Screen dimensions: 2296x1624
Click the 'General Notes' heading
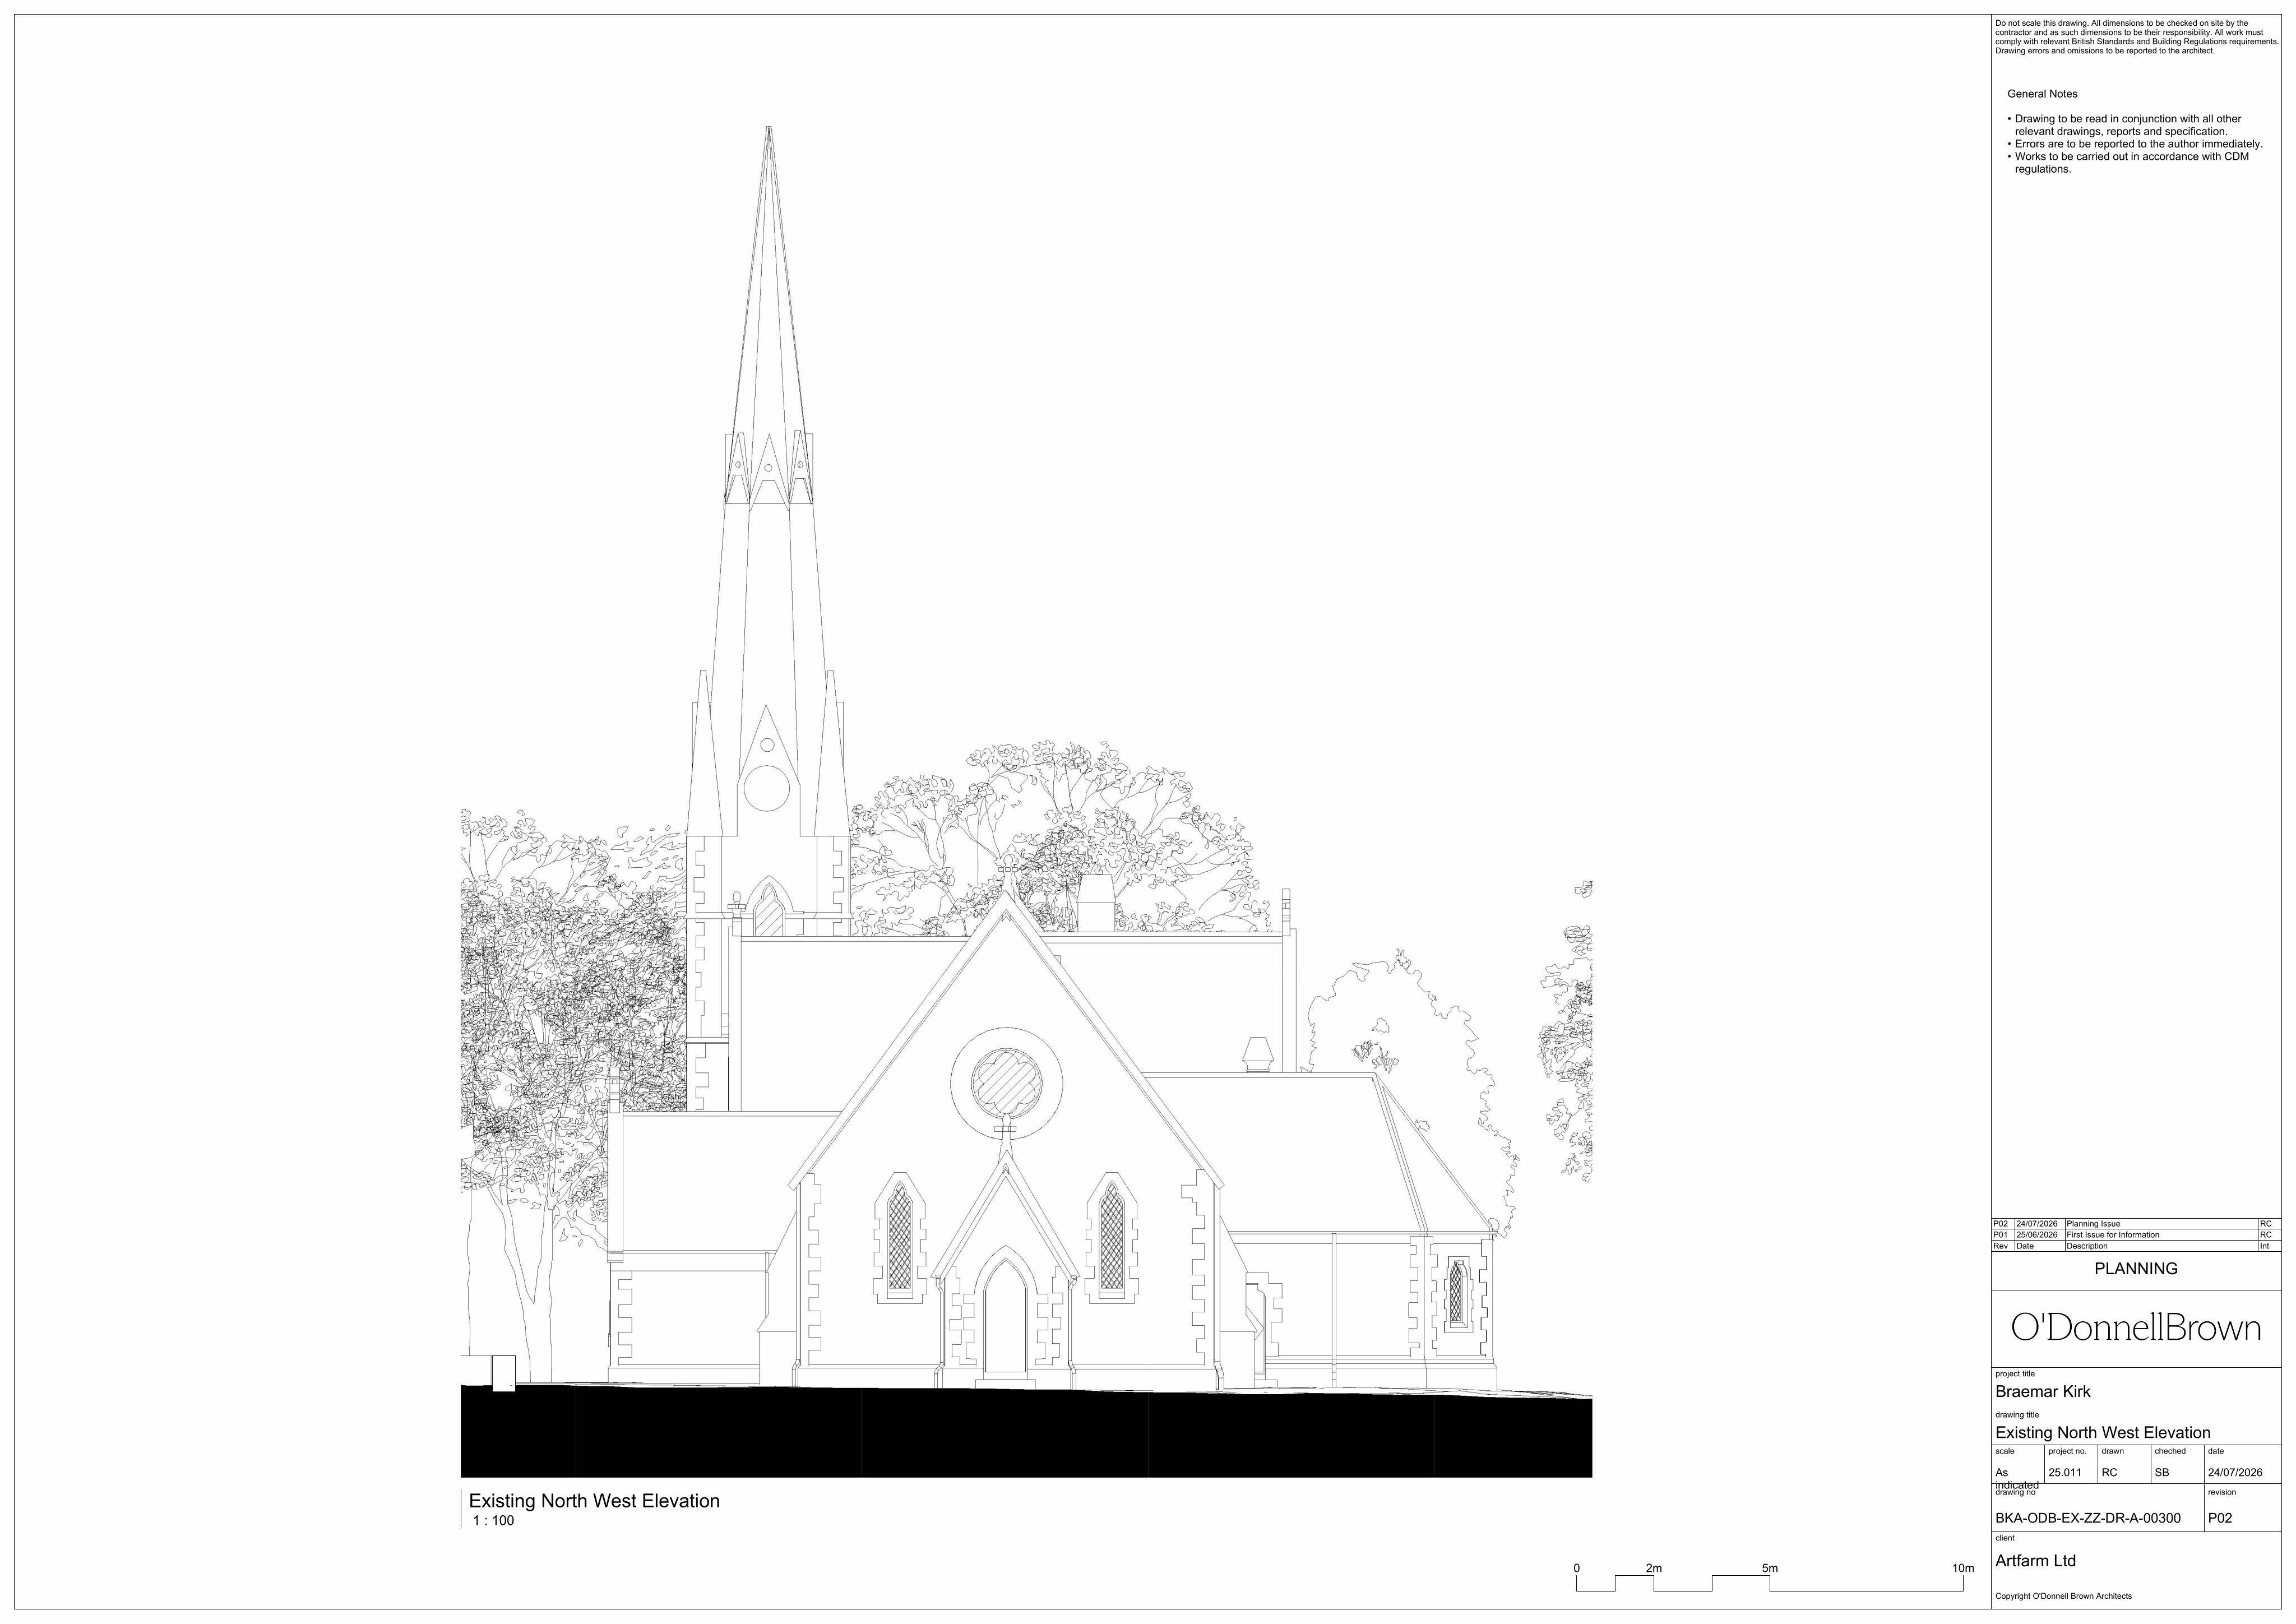[2042, 94]
